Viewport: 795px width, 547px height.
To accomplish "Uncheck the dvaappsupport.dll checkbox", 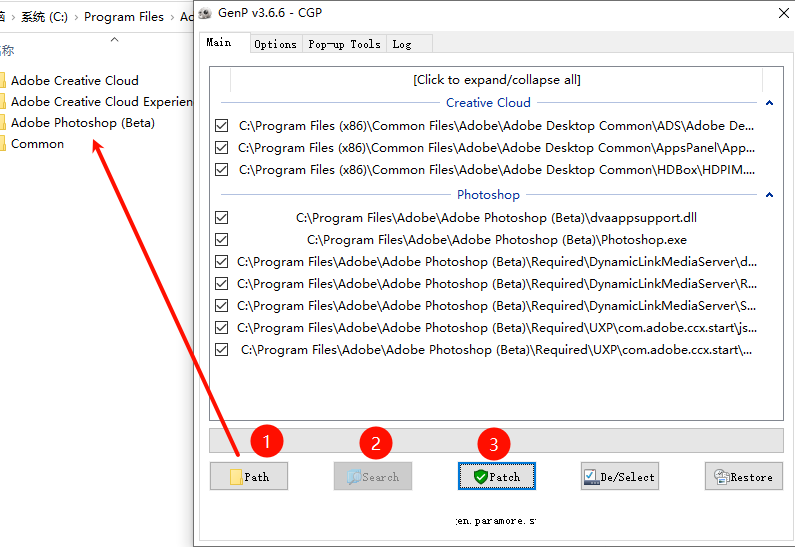I will (222, 217).
